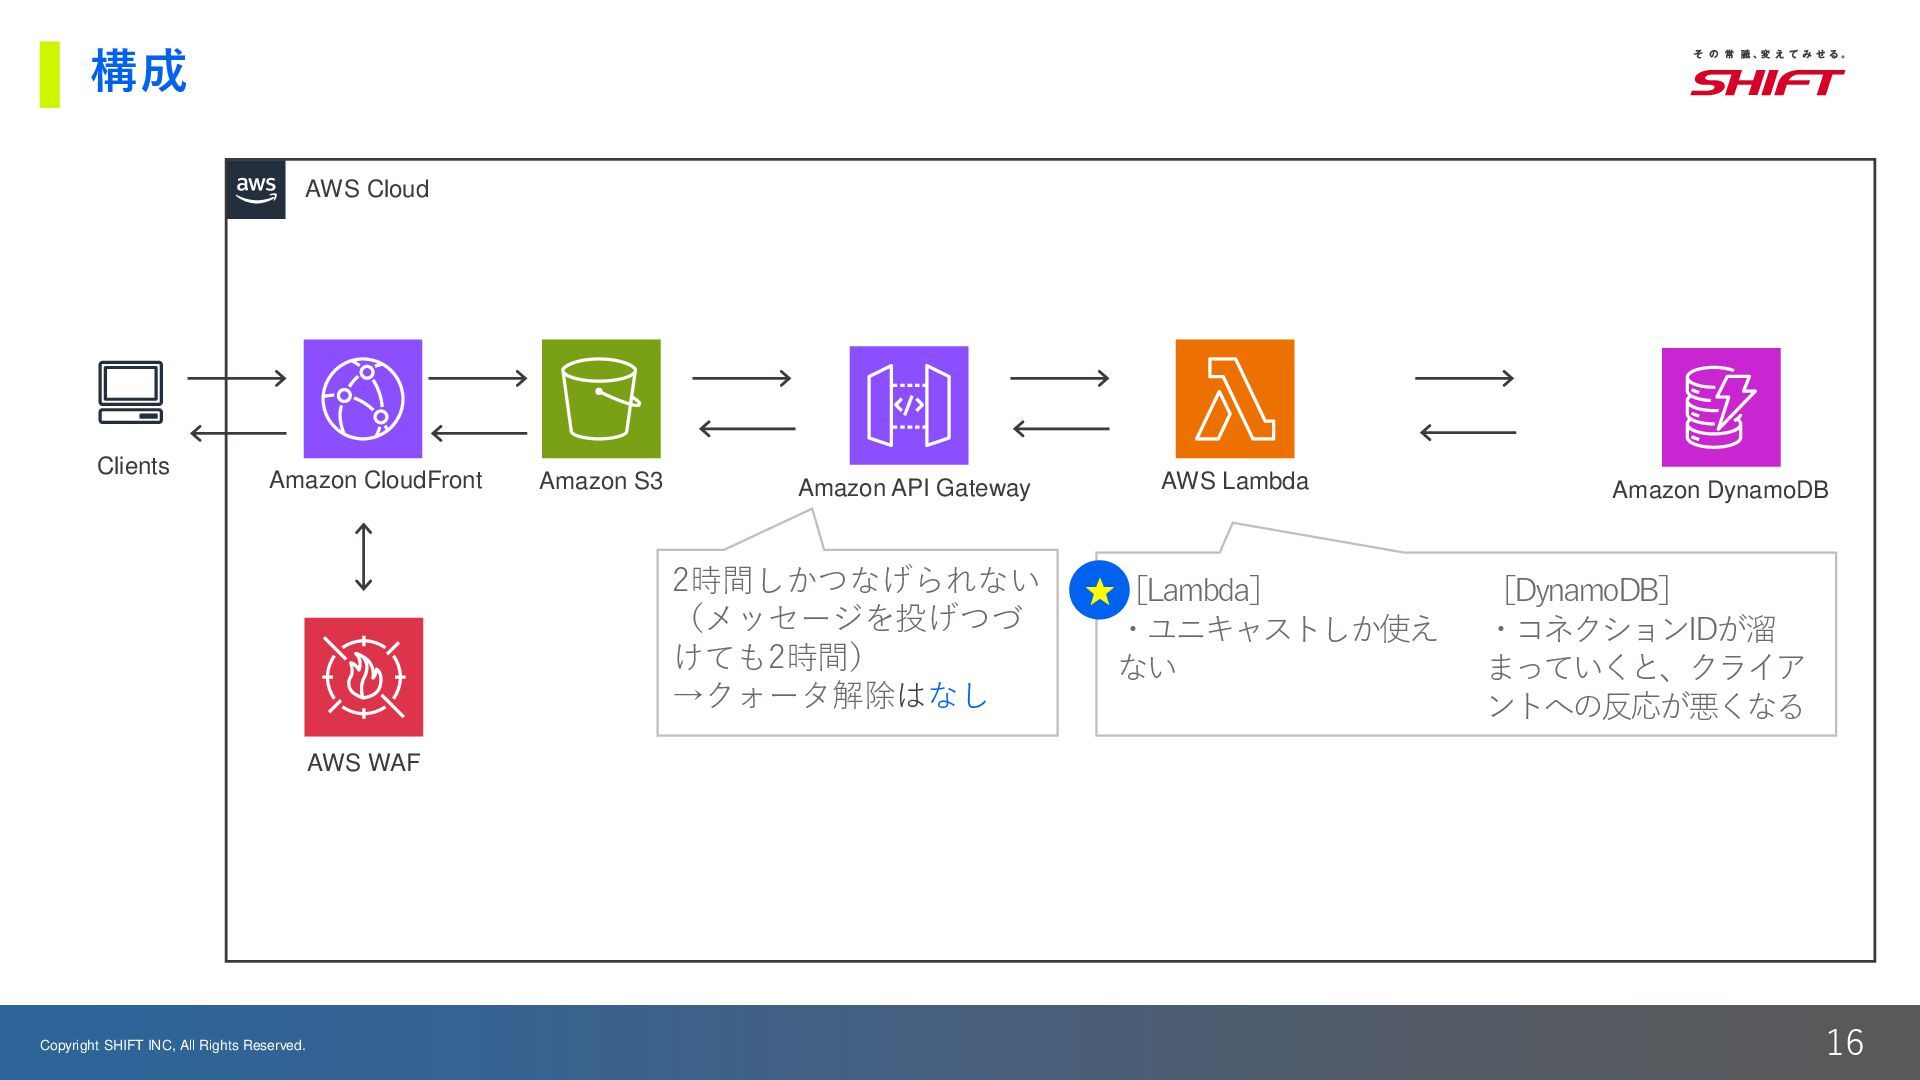Screen dimensions: 1920x1080
Task: Click the blue なし text
Action: (958, 695)
